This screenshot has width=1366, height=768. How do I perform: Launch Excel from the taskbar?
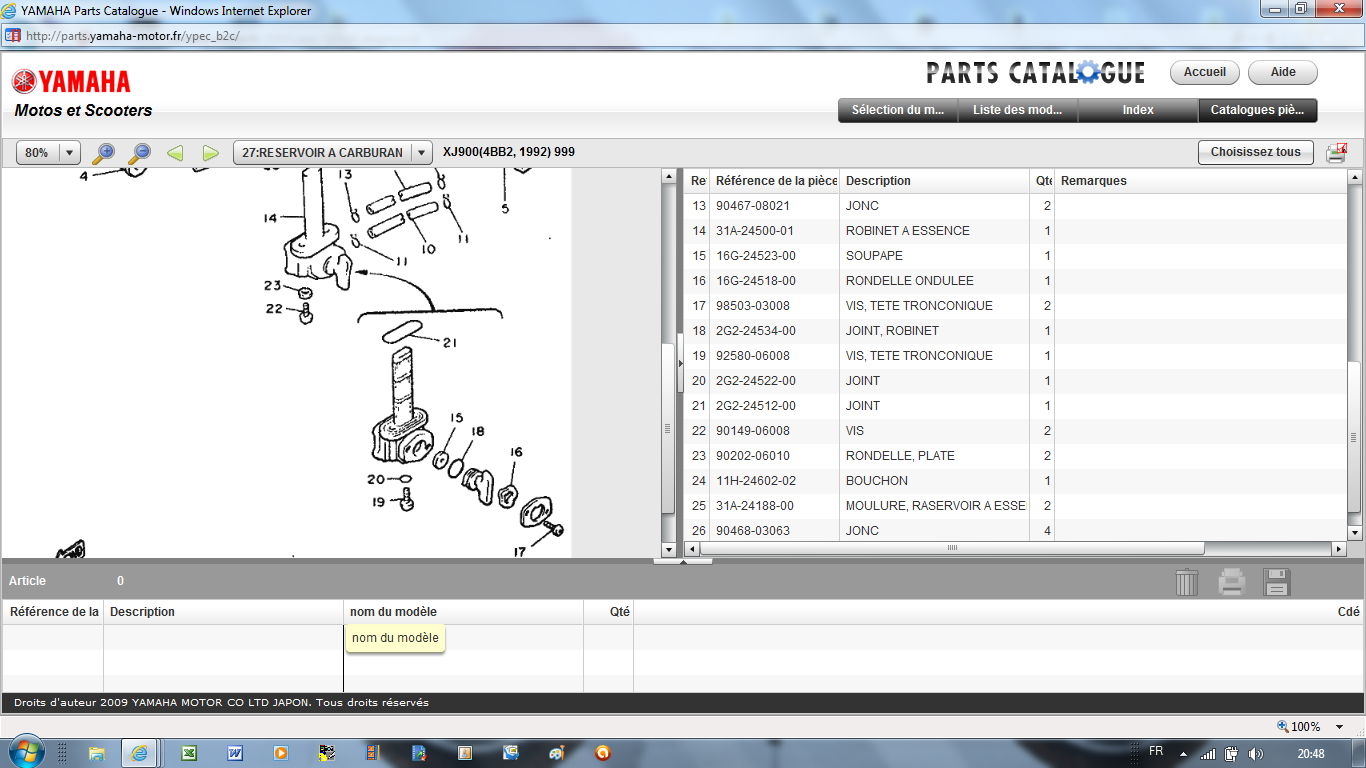[x=188, y=753]
